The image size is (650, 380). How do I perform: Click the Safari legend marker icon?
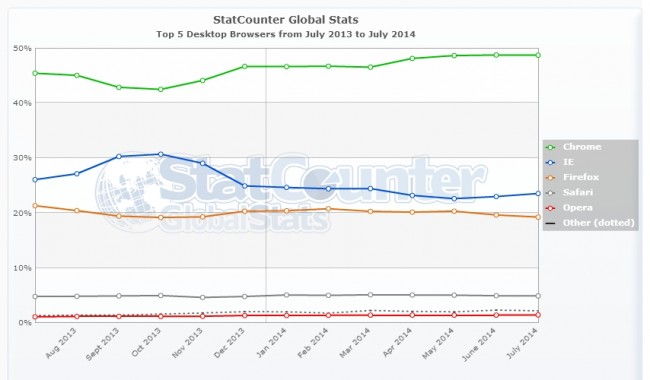[551, 193]
